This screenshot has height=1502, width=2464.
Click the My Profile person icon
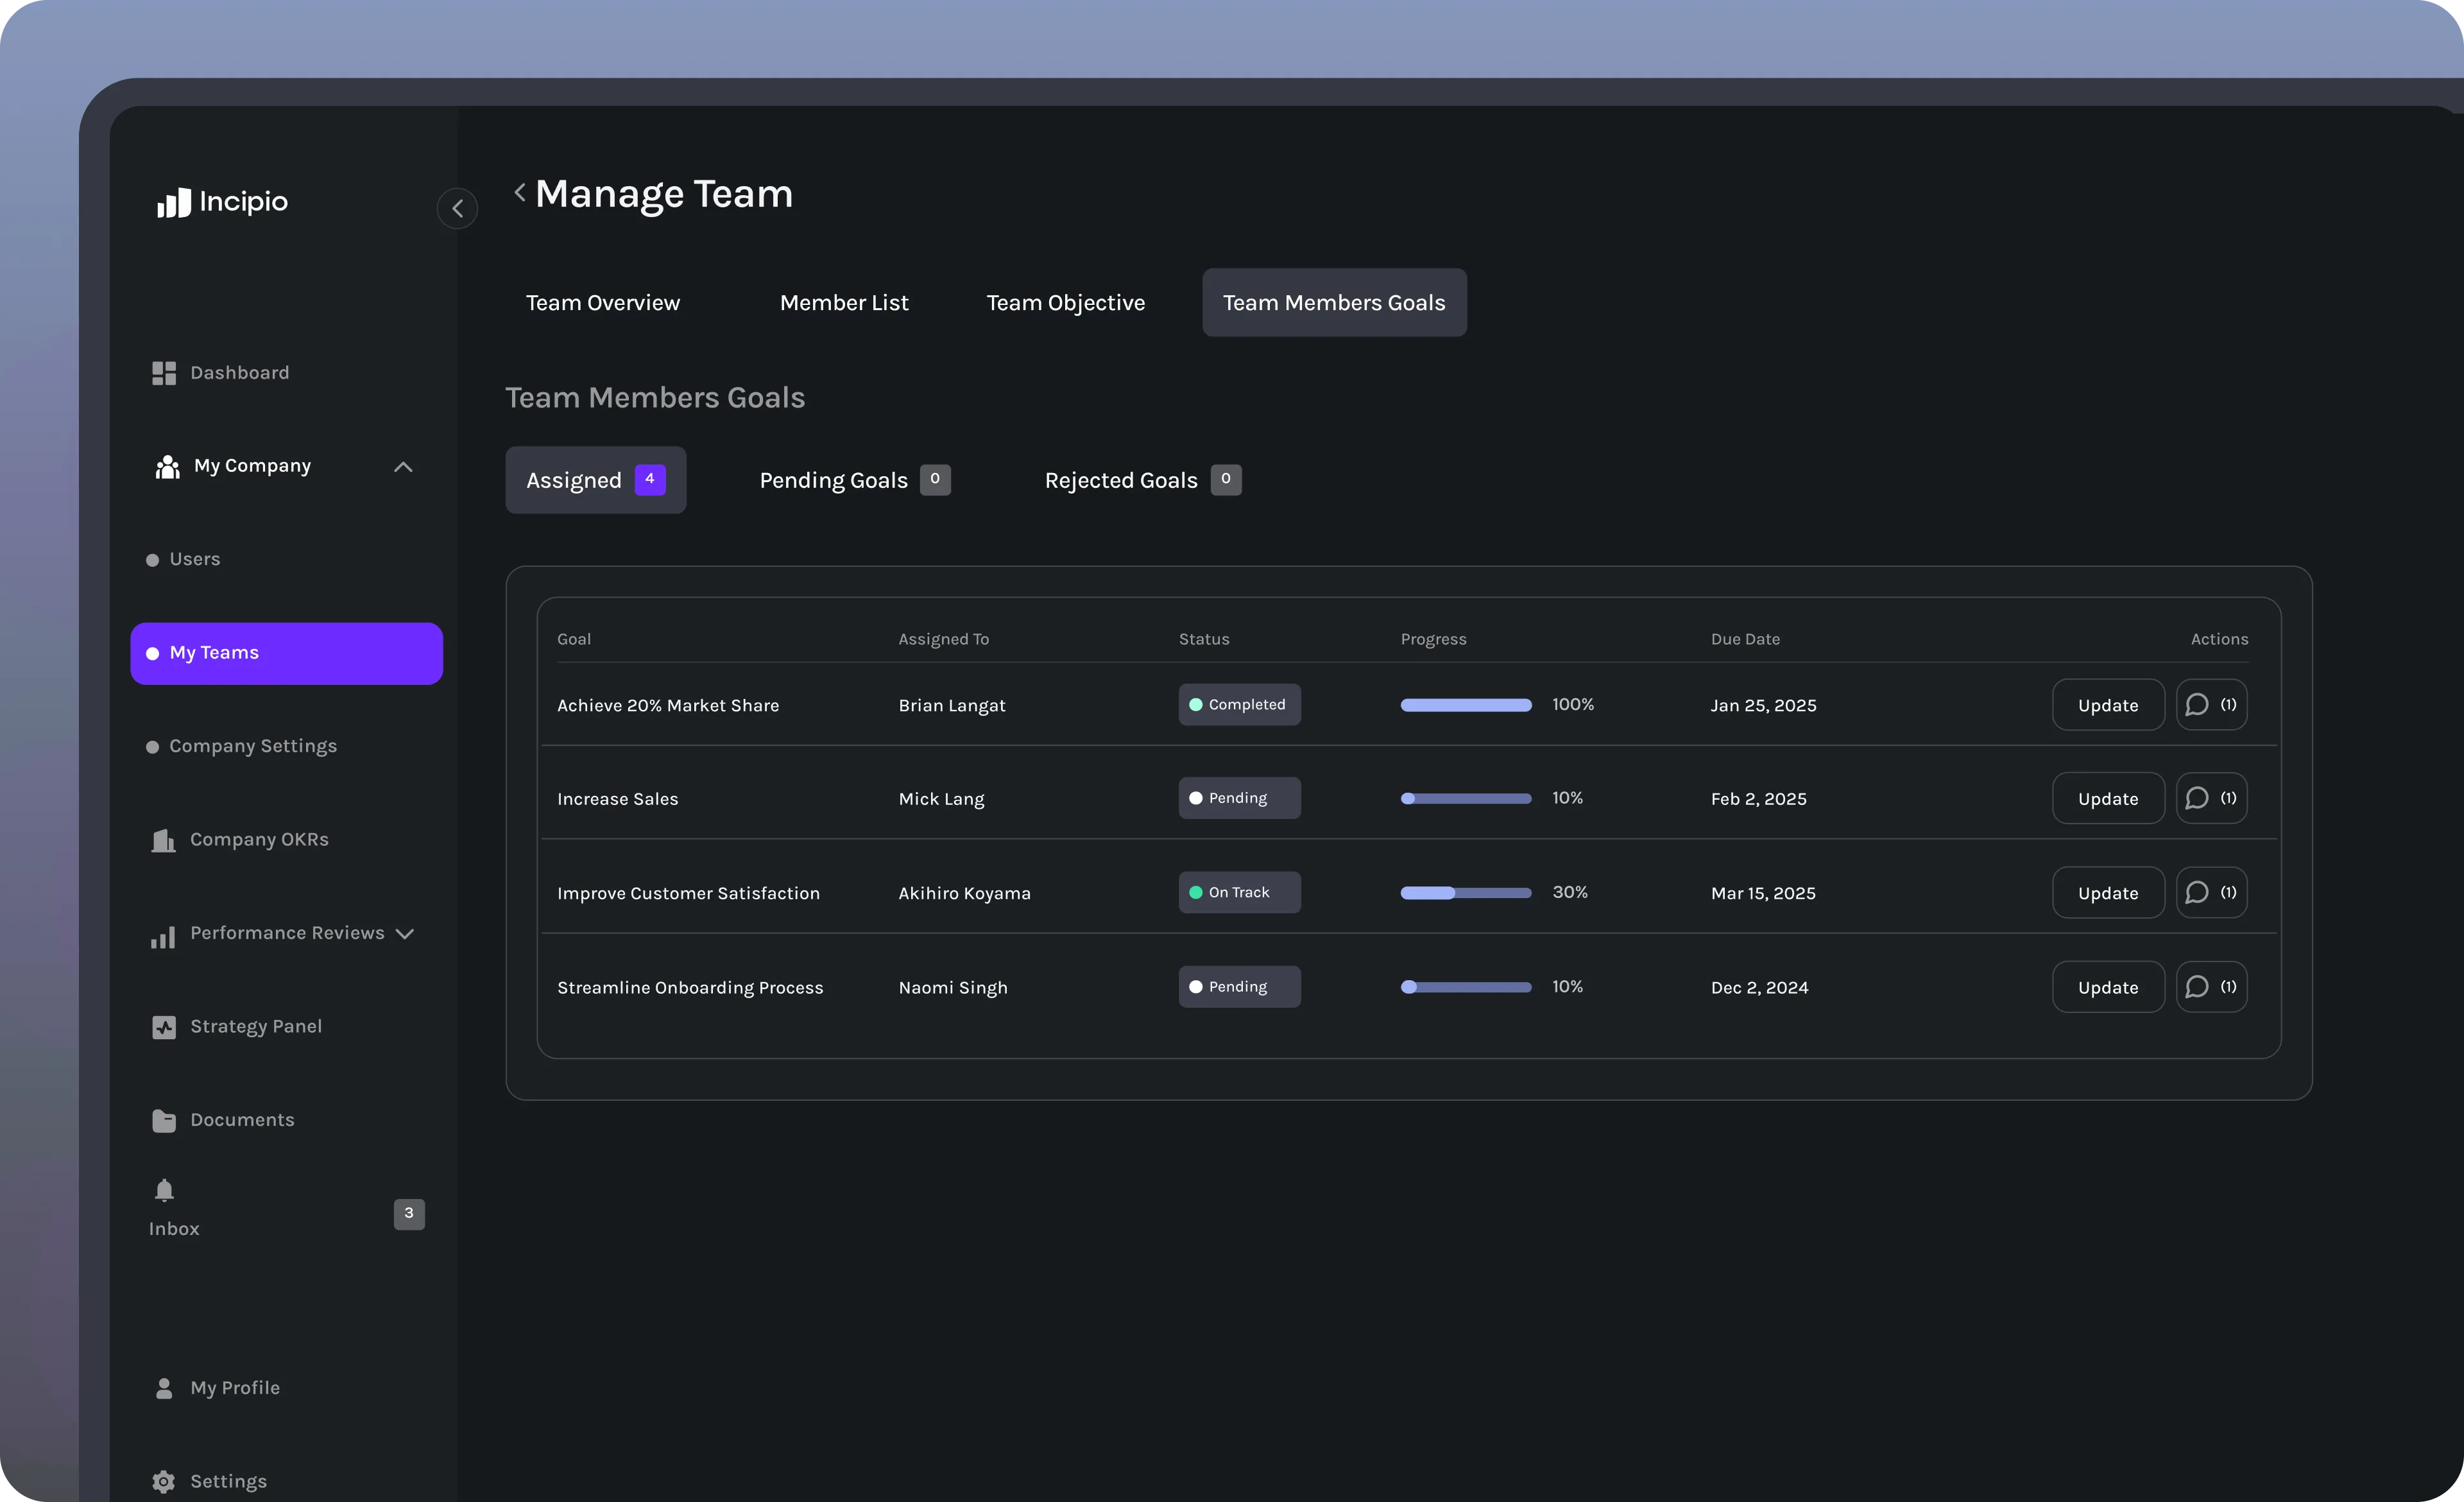(x=164, y=1388)
